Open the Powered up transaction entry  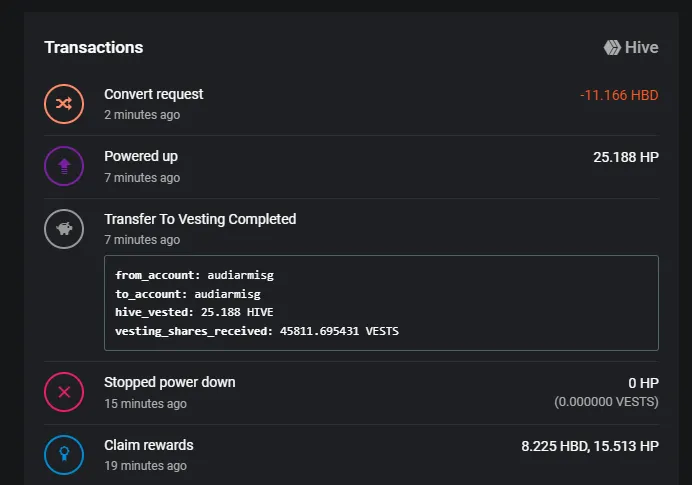(141, 156)
